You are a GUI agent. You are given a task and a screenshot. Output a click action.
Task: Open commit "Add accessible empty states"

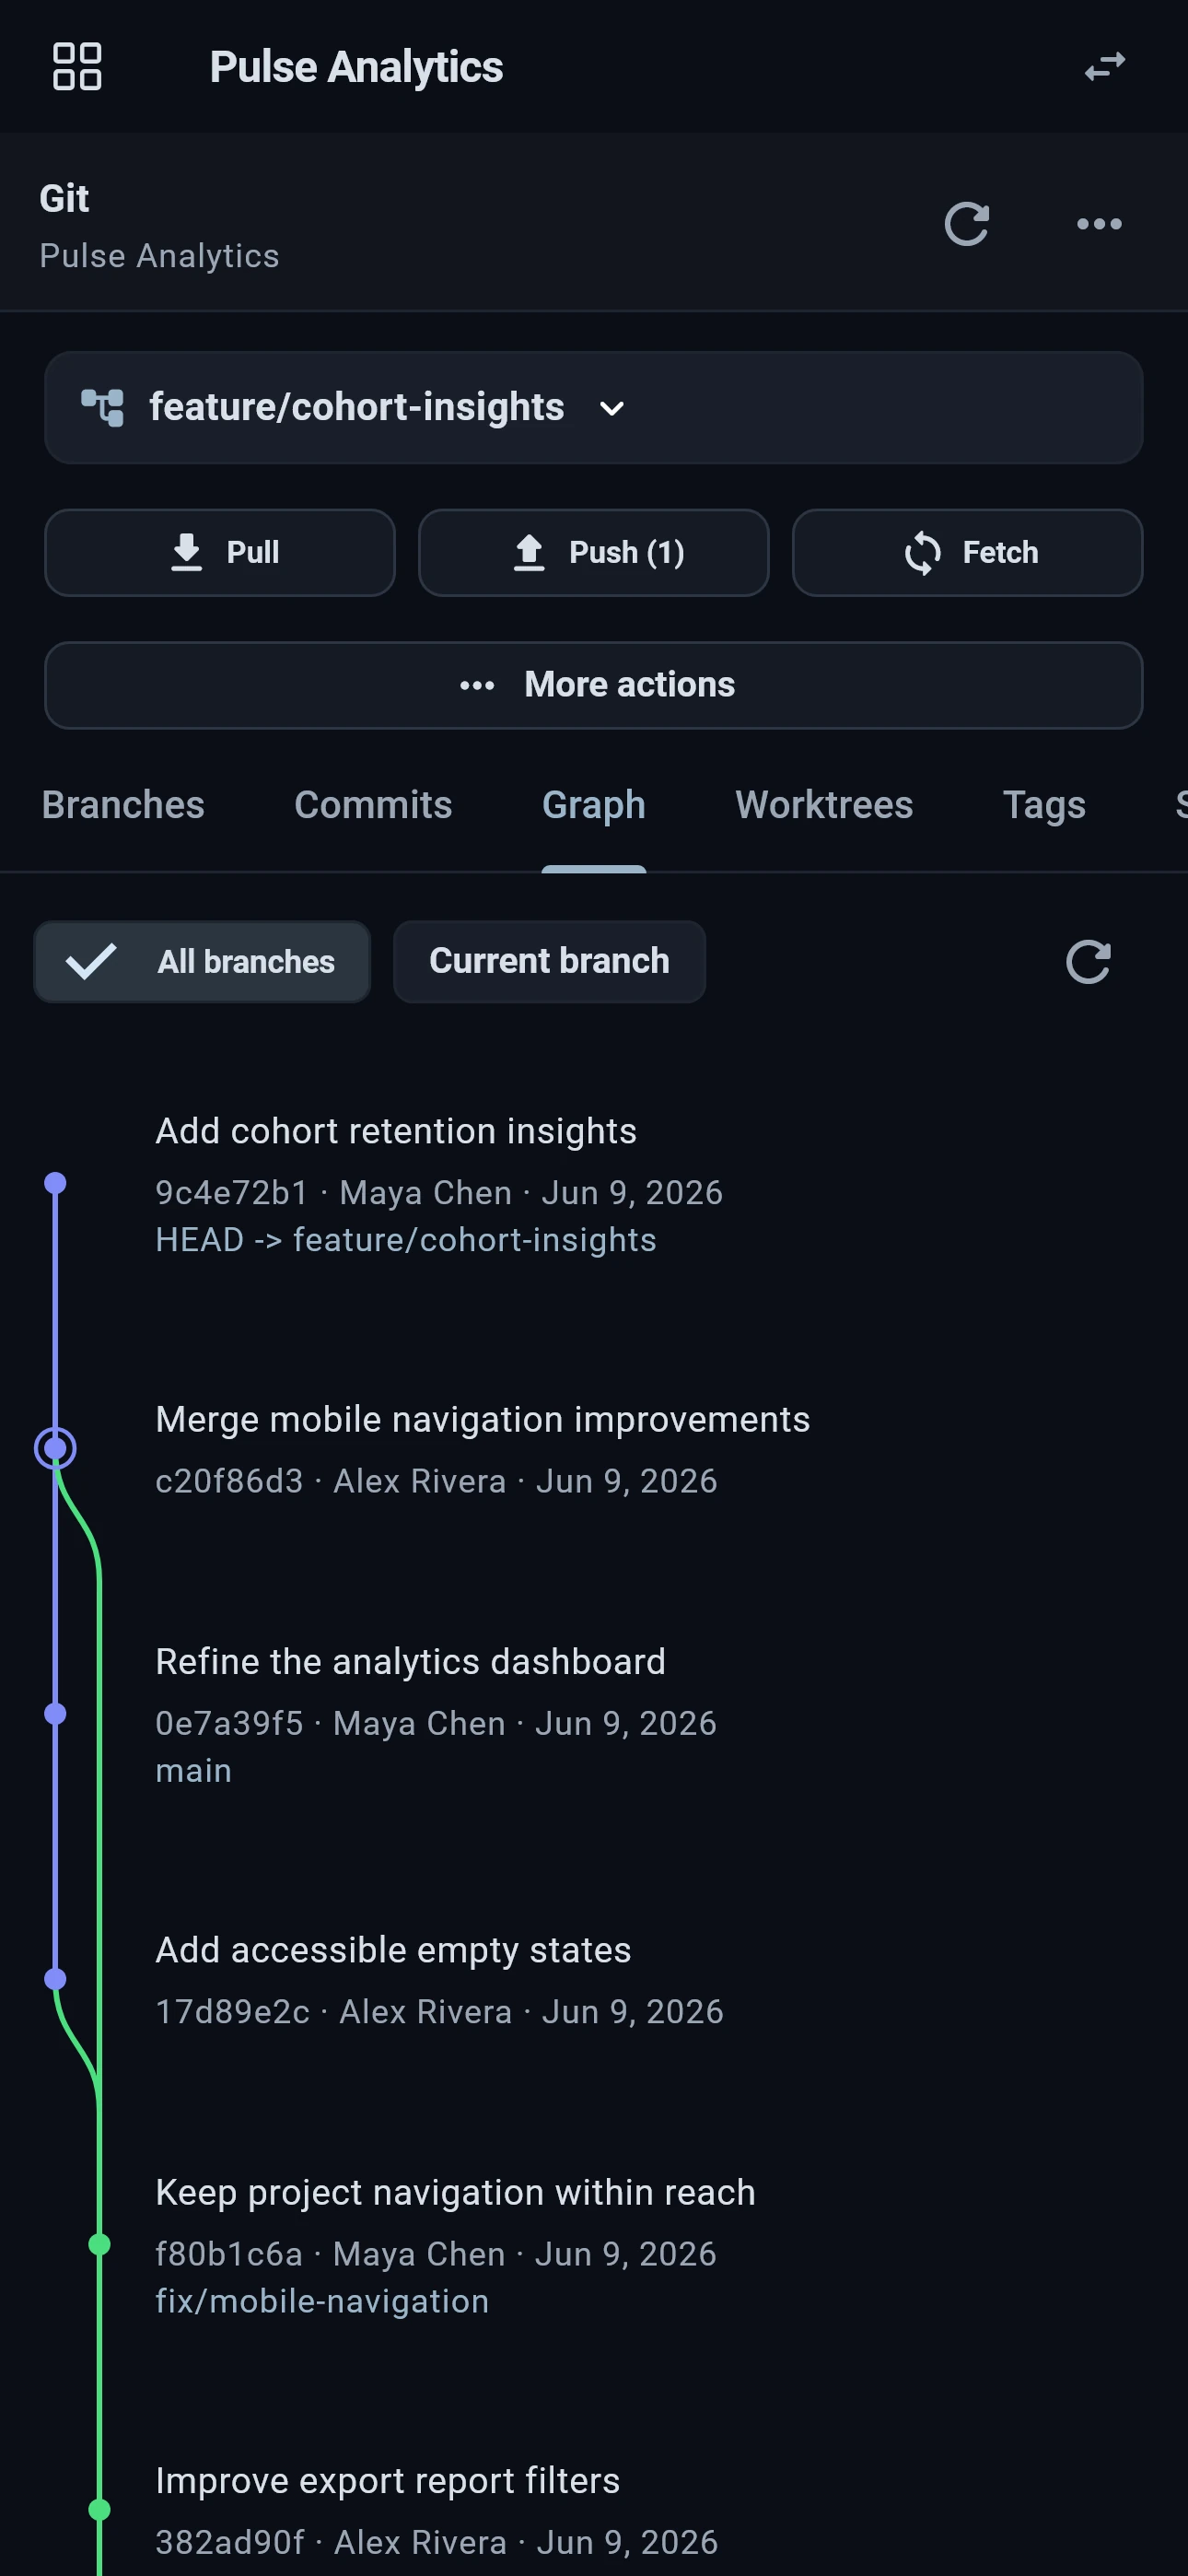(393, 1950)
